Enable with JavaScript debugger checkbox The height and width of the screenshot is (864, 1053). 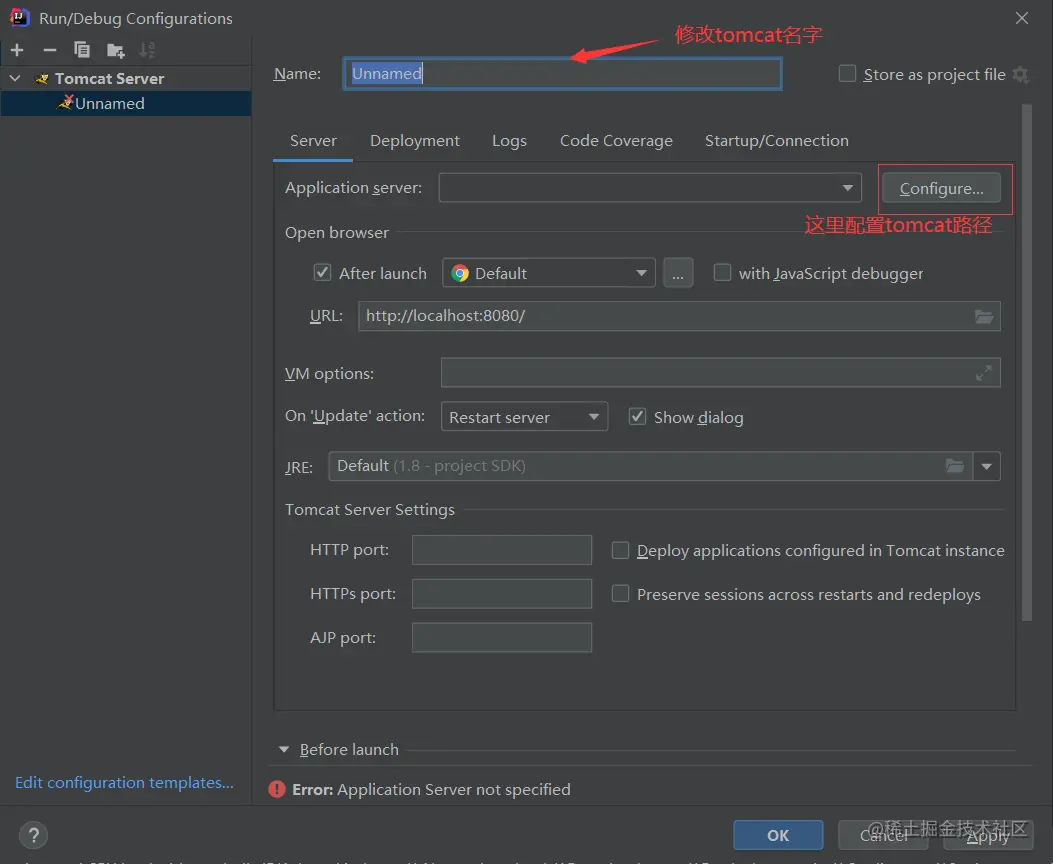(x=722, y=273)
